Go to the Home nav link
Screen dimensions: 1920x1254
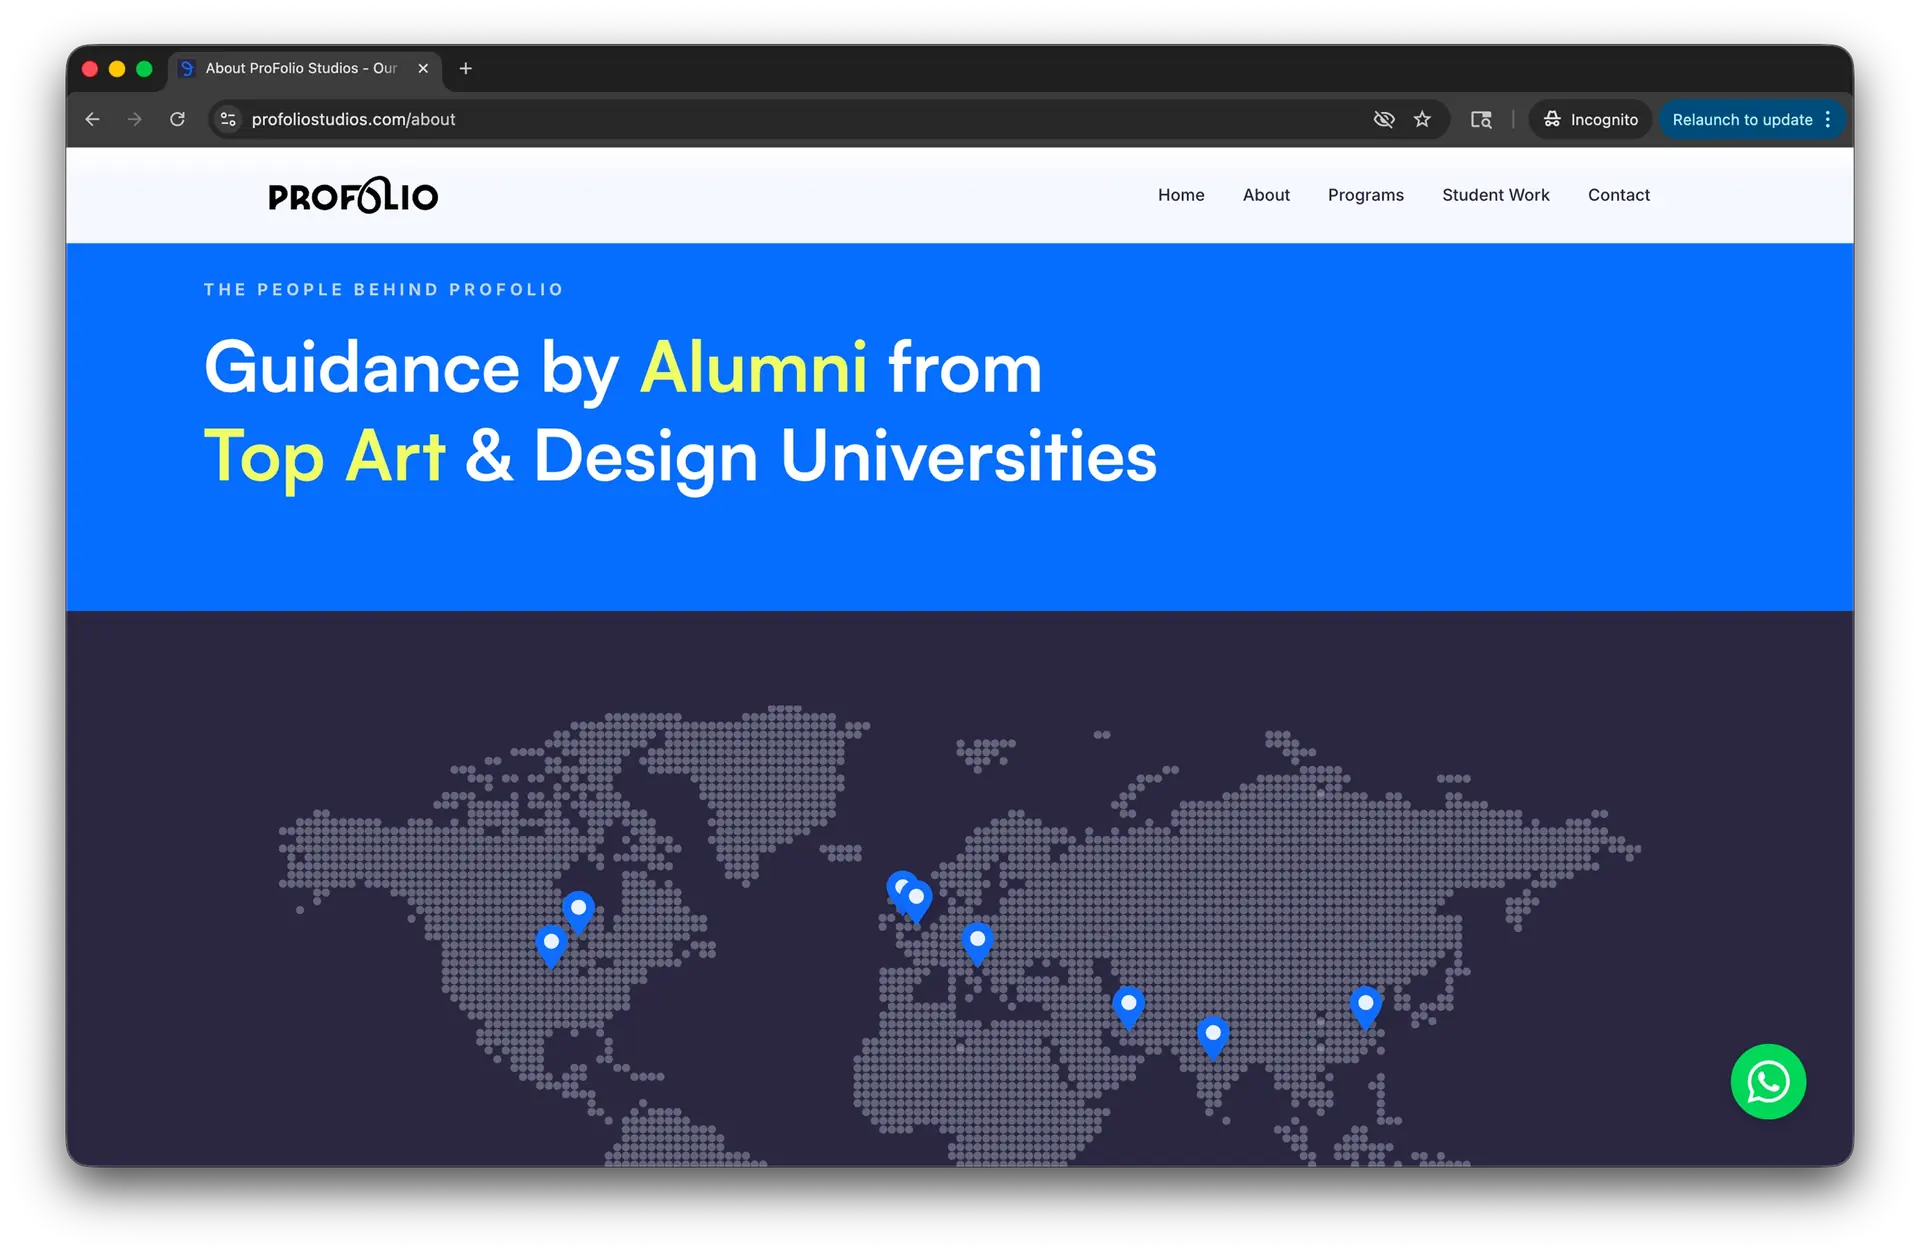[1181, 195]
